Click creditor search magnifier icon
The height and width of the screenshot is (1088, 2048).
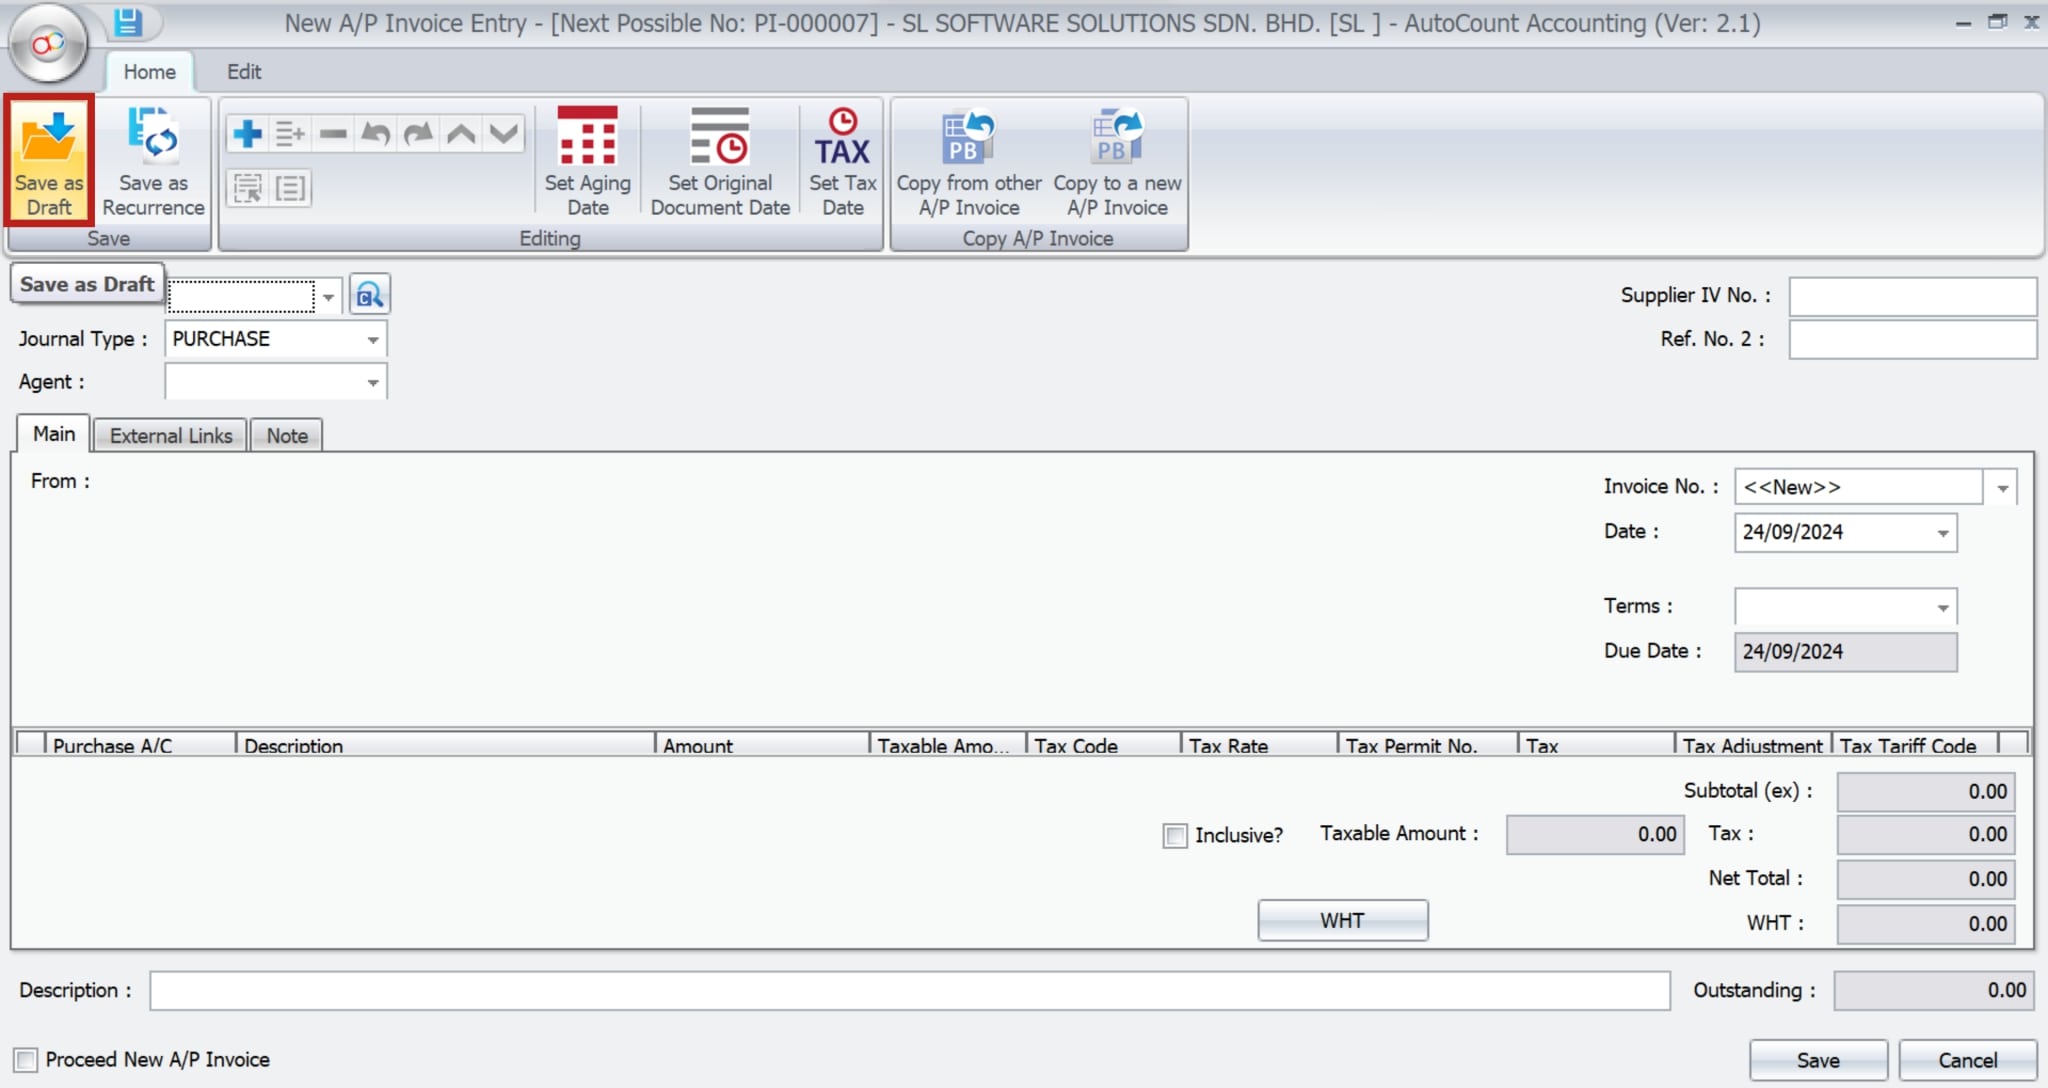369,295
